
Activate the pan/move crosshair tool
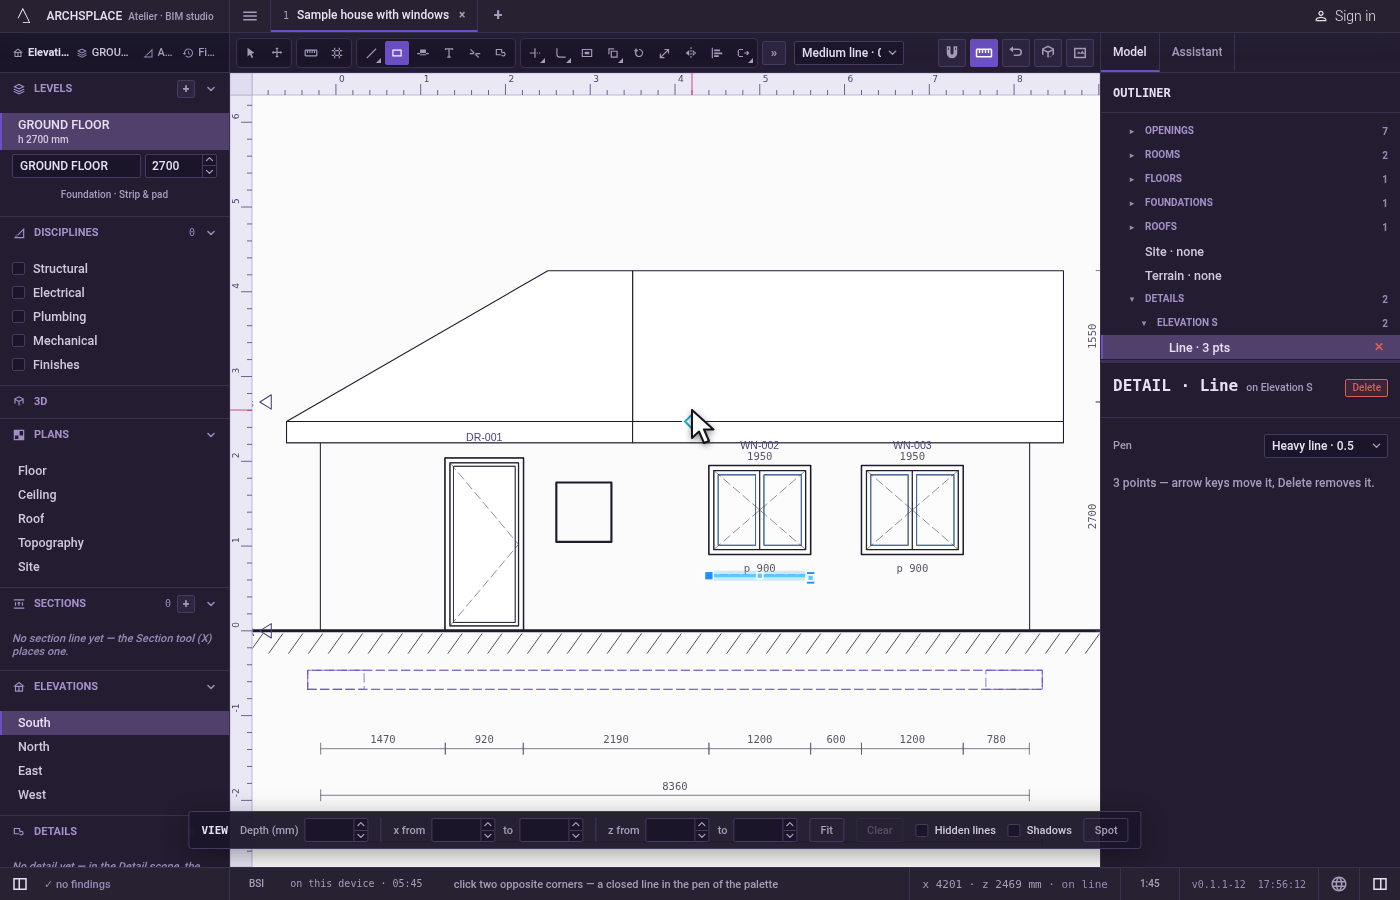277,53
